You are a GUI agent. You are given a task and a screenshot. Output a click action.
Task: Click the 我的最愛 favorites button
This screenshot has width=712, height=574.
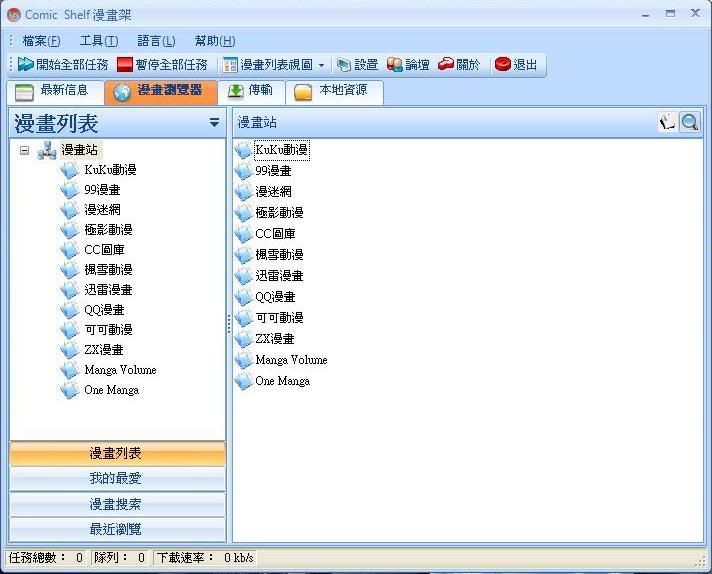(x=117, y=479)
